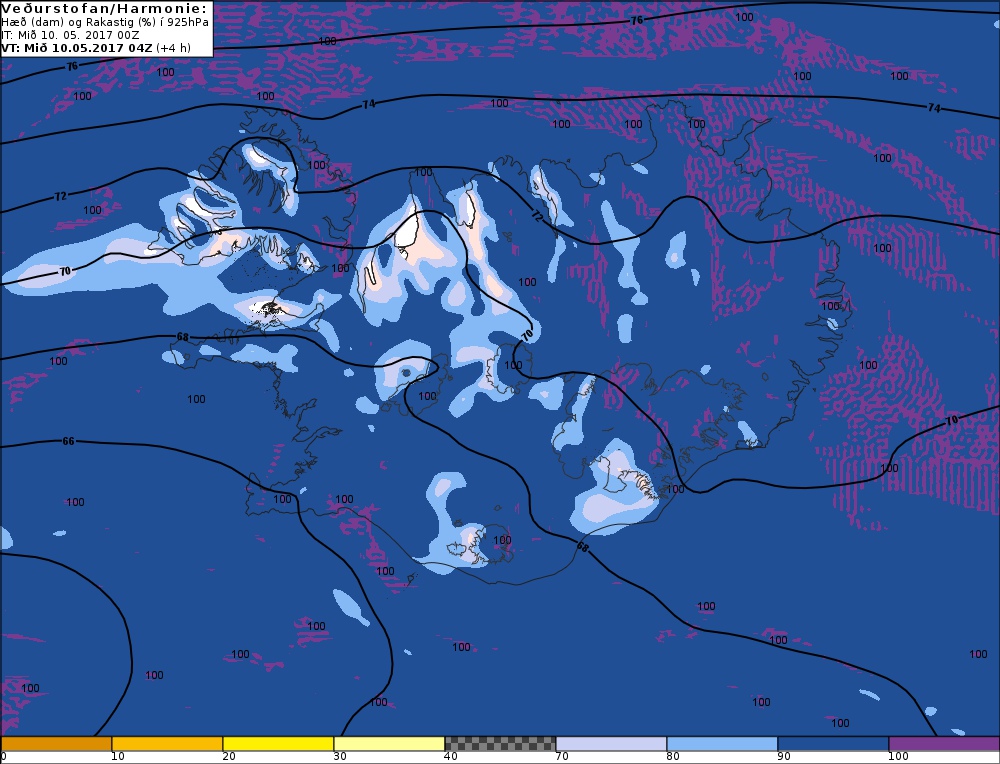The width and height of the screenshot is (1000, 764).
Task: Choose the dark blue 90–100 legend swatch
Action: point(833,744)
